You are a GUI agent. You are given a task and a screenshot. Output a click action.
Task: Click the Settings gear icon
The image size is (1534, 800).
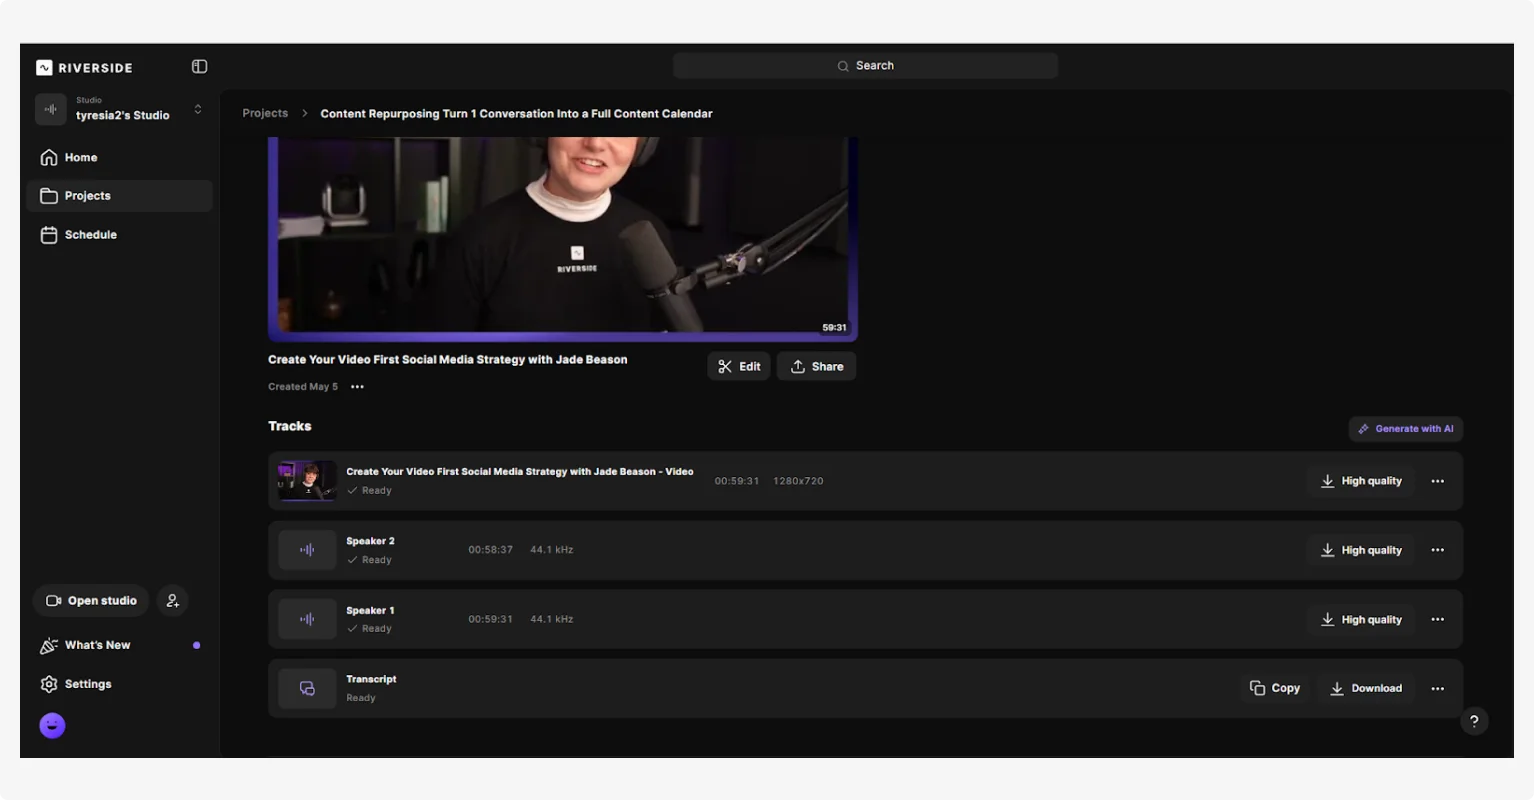(48, 684)
